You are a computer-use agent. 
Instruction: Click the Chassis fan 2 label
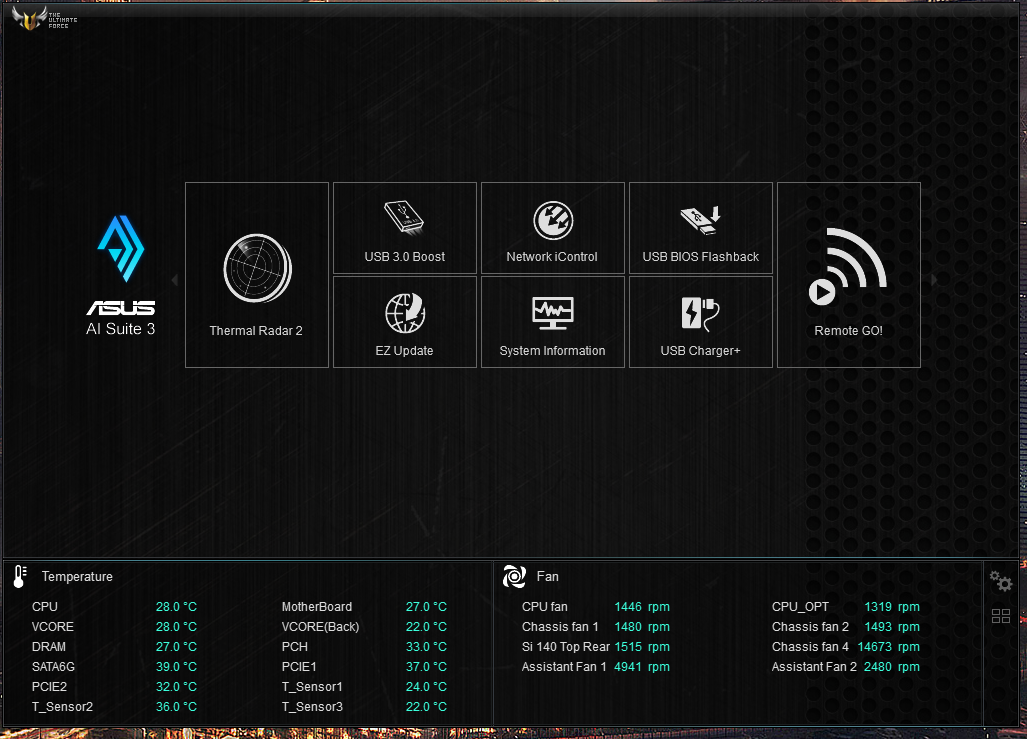tap(810, 627)
